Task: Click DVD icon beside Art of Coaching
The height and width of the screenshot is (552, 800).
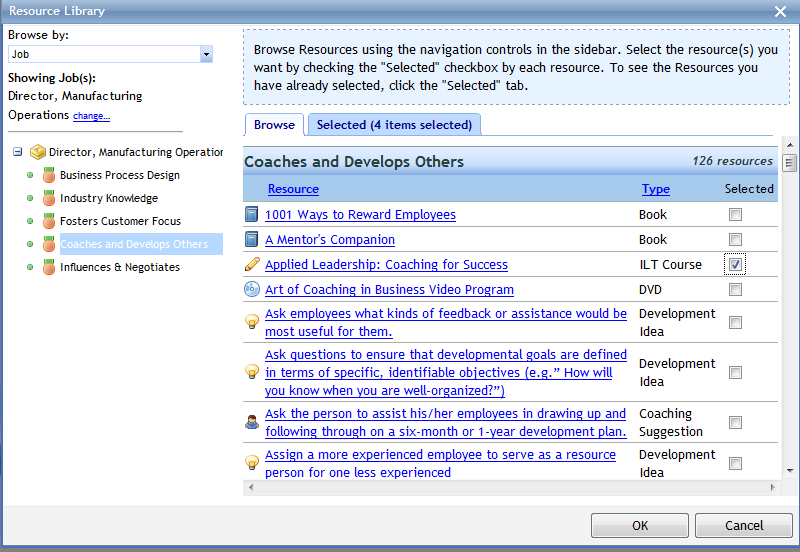Action: coord(252,290)
